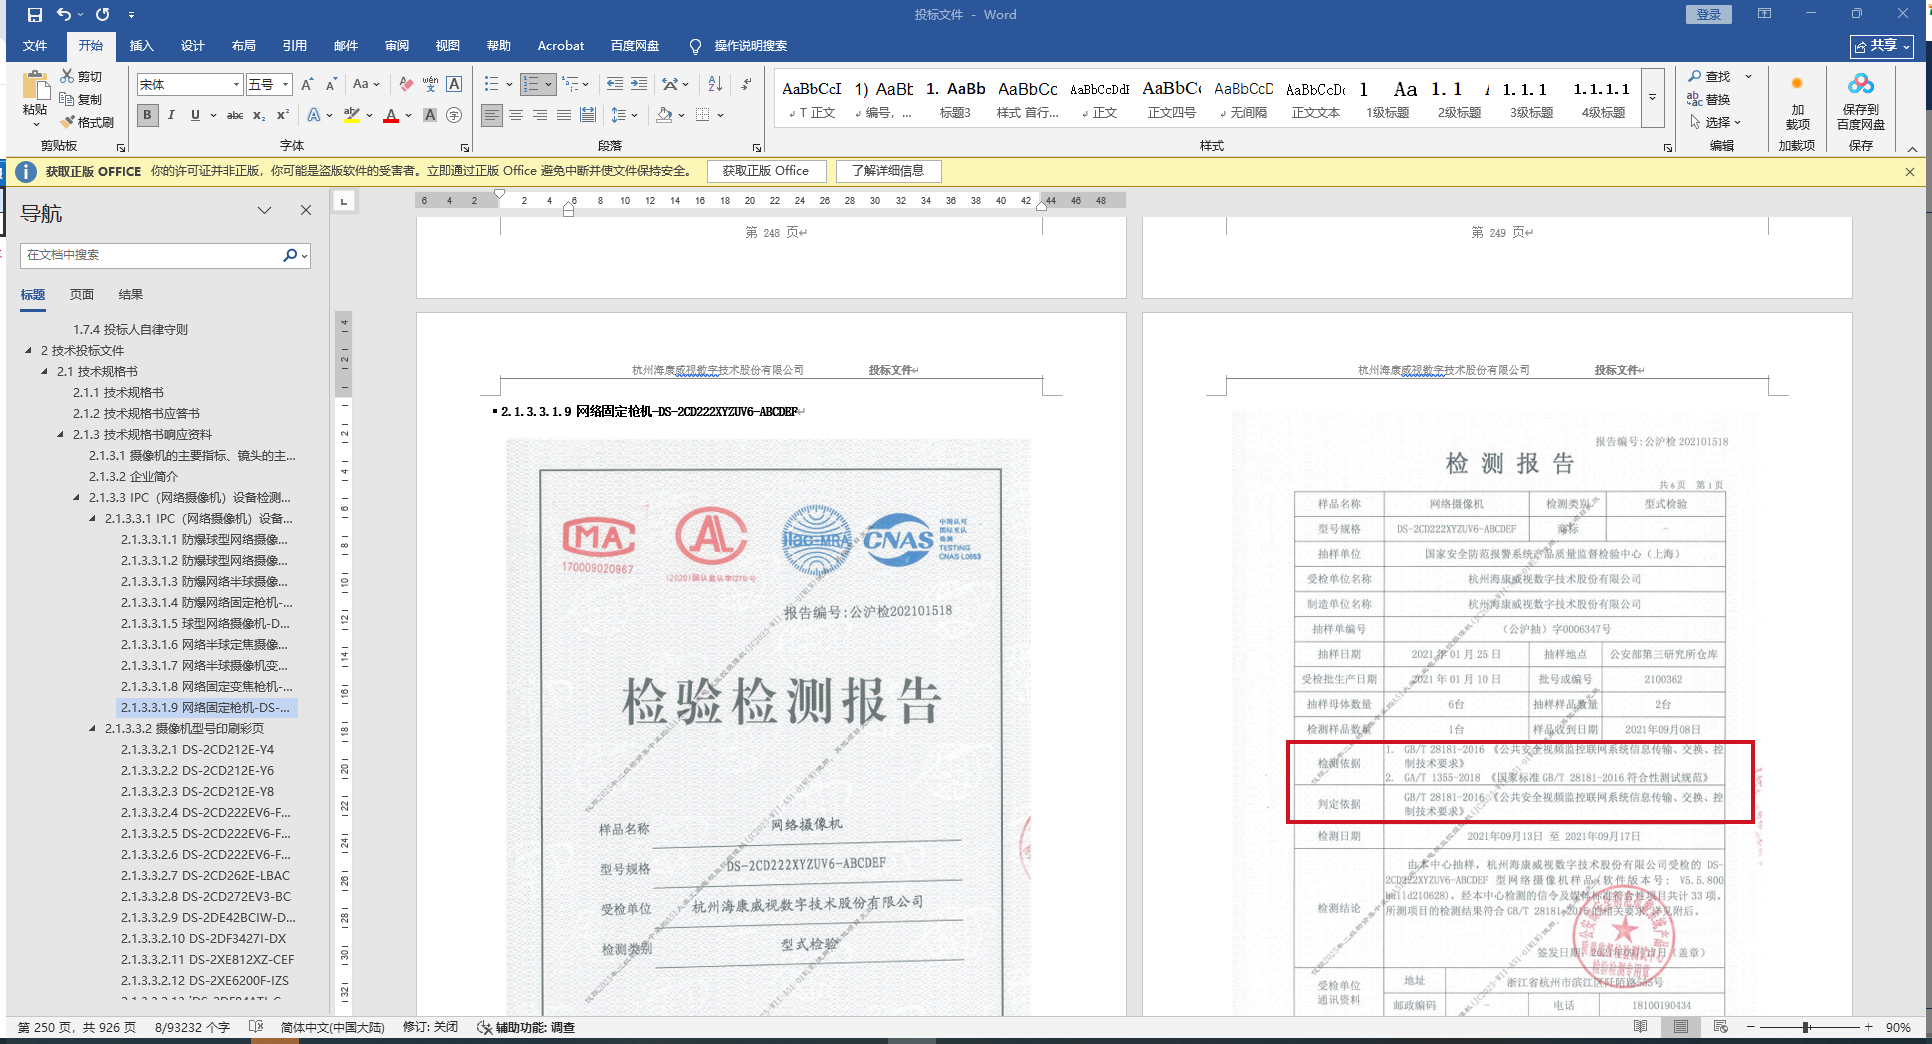
Task: Switch to the 布局 (Layout) ribbon tab
Action: [x=244, y=46]
